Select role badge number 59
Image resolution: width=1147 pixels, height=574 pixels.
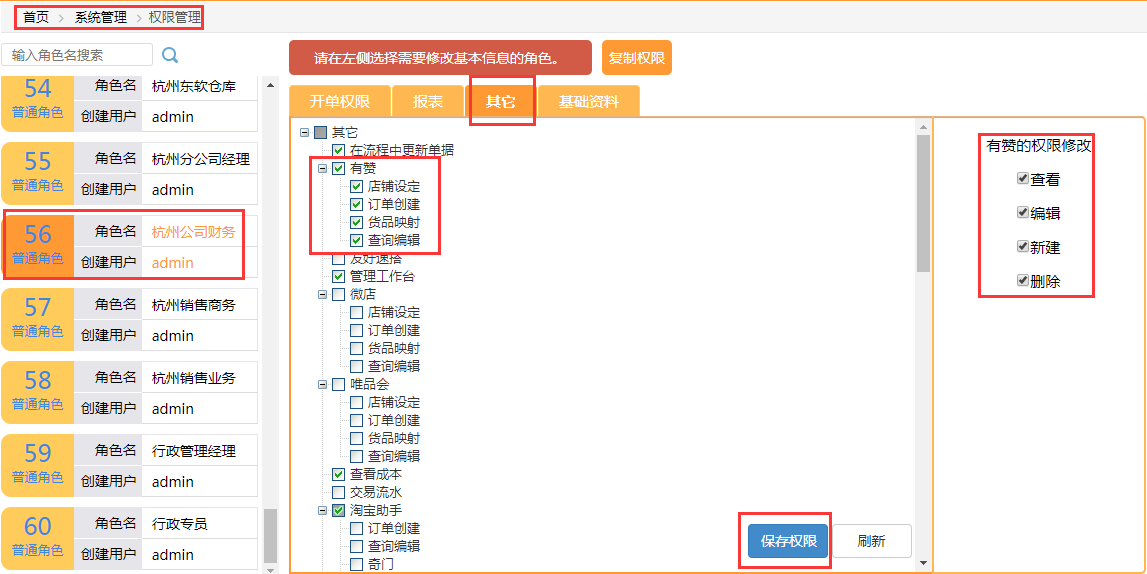[x=38, y=462]
